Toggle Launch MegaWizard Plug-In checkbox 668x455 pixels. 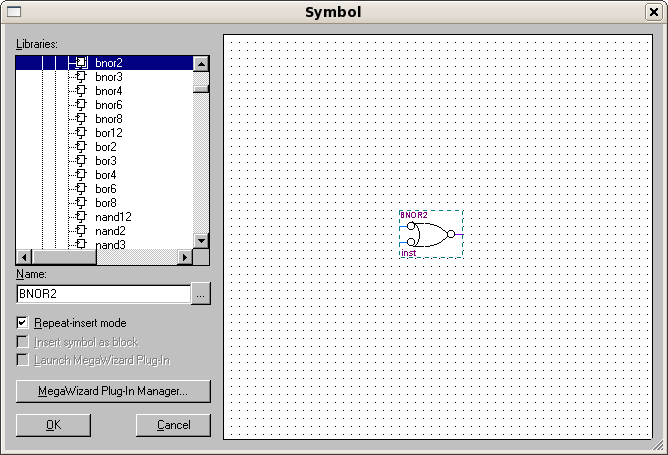click(23, 359)
